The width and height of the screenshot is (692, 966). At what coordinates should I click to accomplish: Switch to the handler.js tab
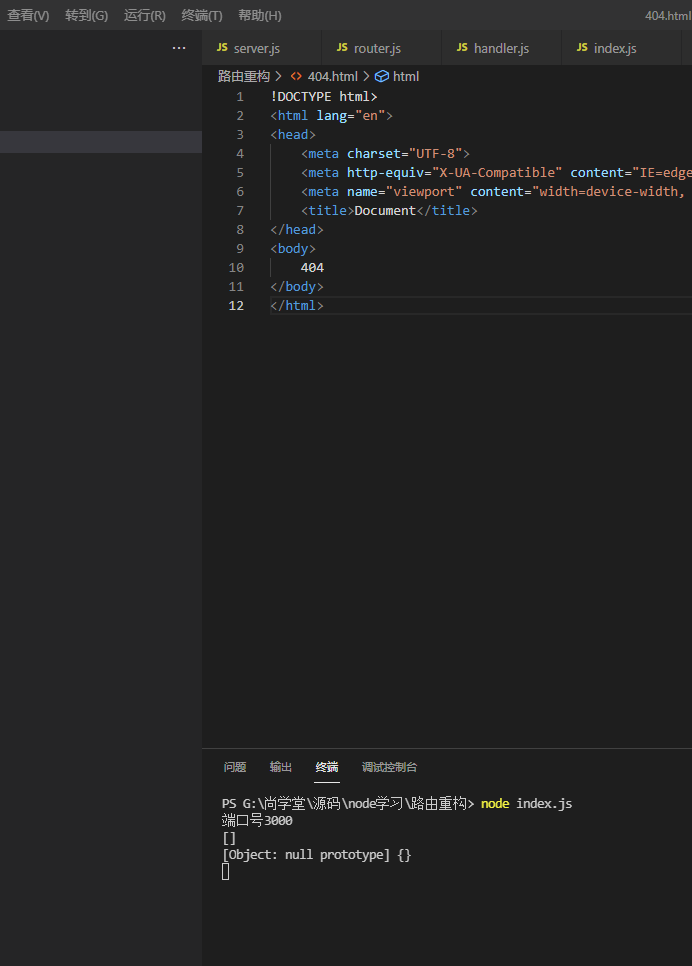coord(502,48)
